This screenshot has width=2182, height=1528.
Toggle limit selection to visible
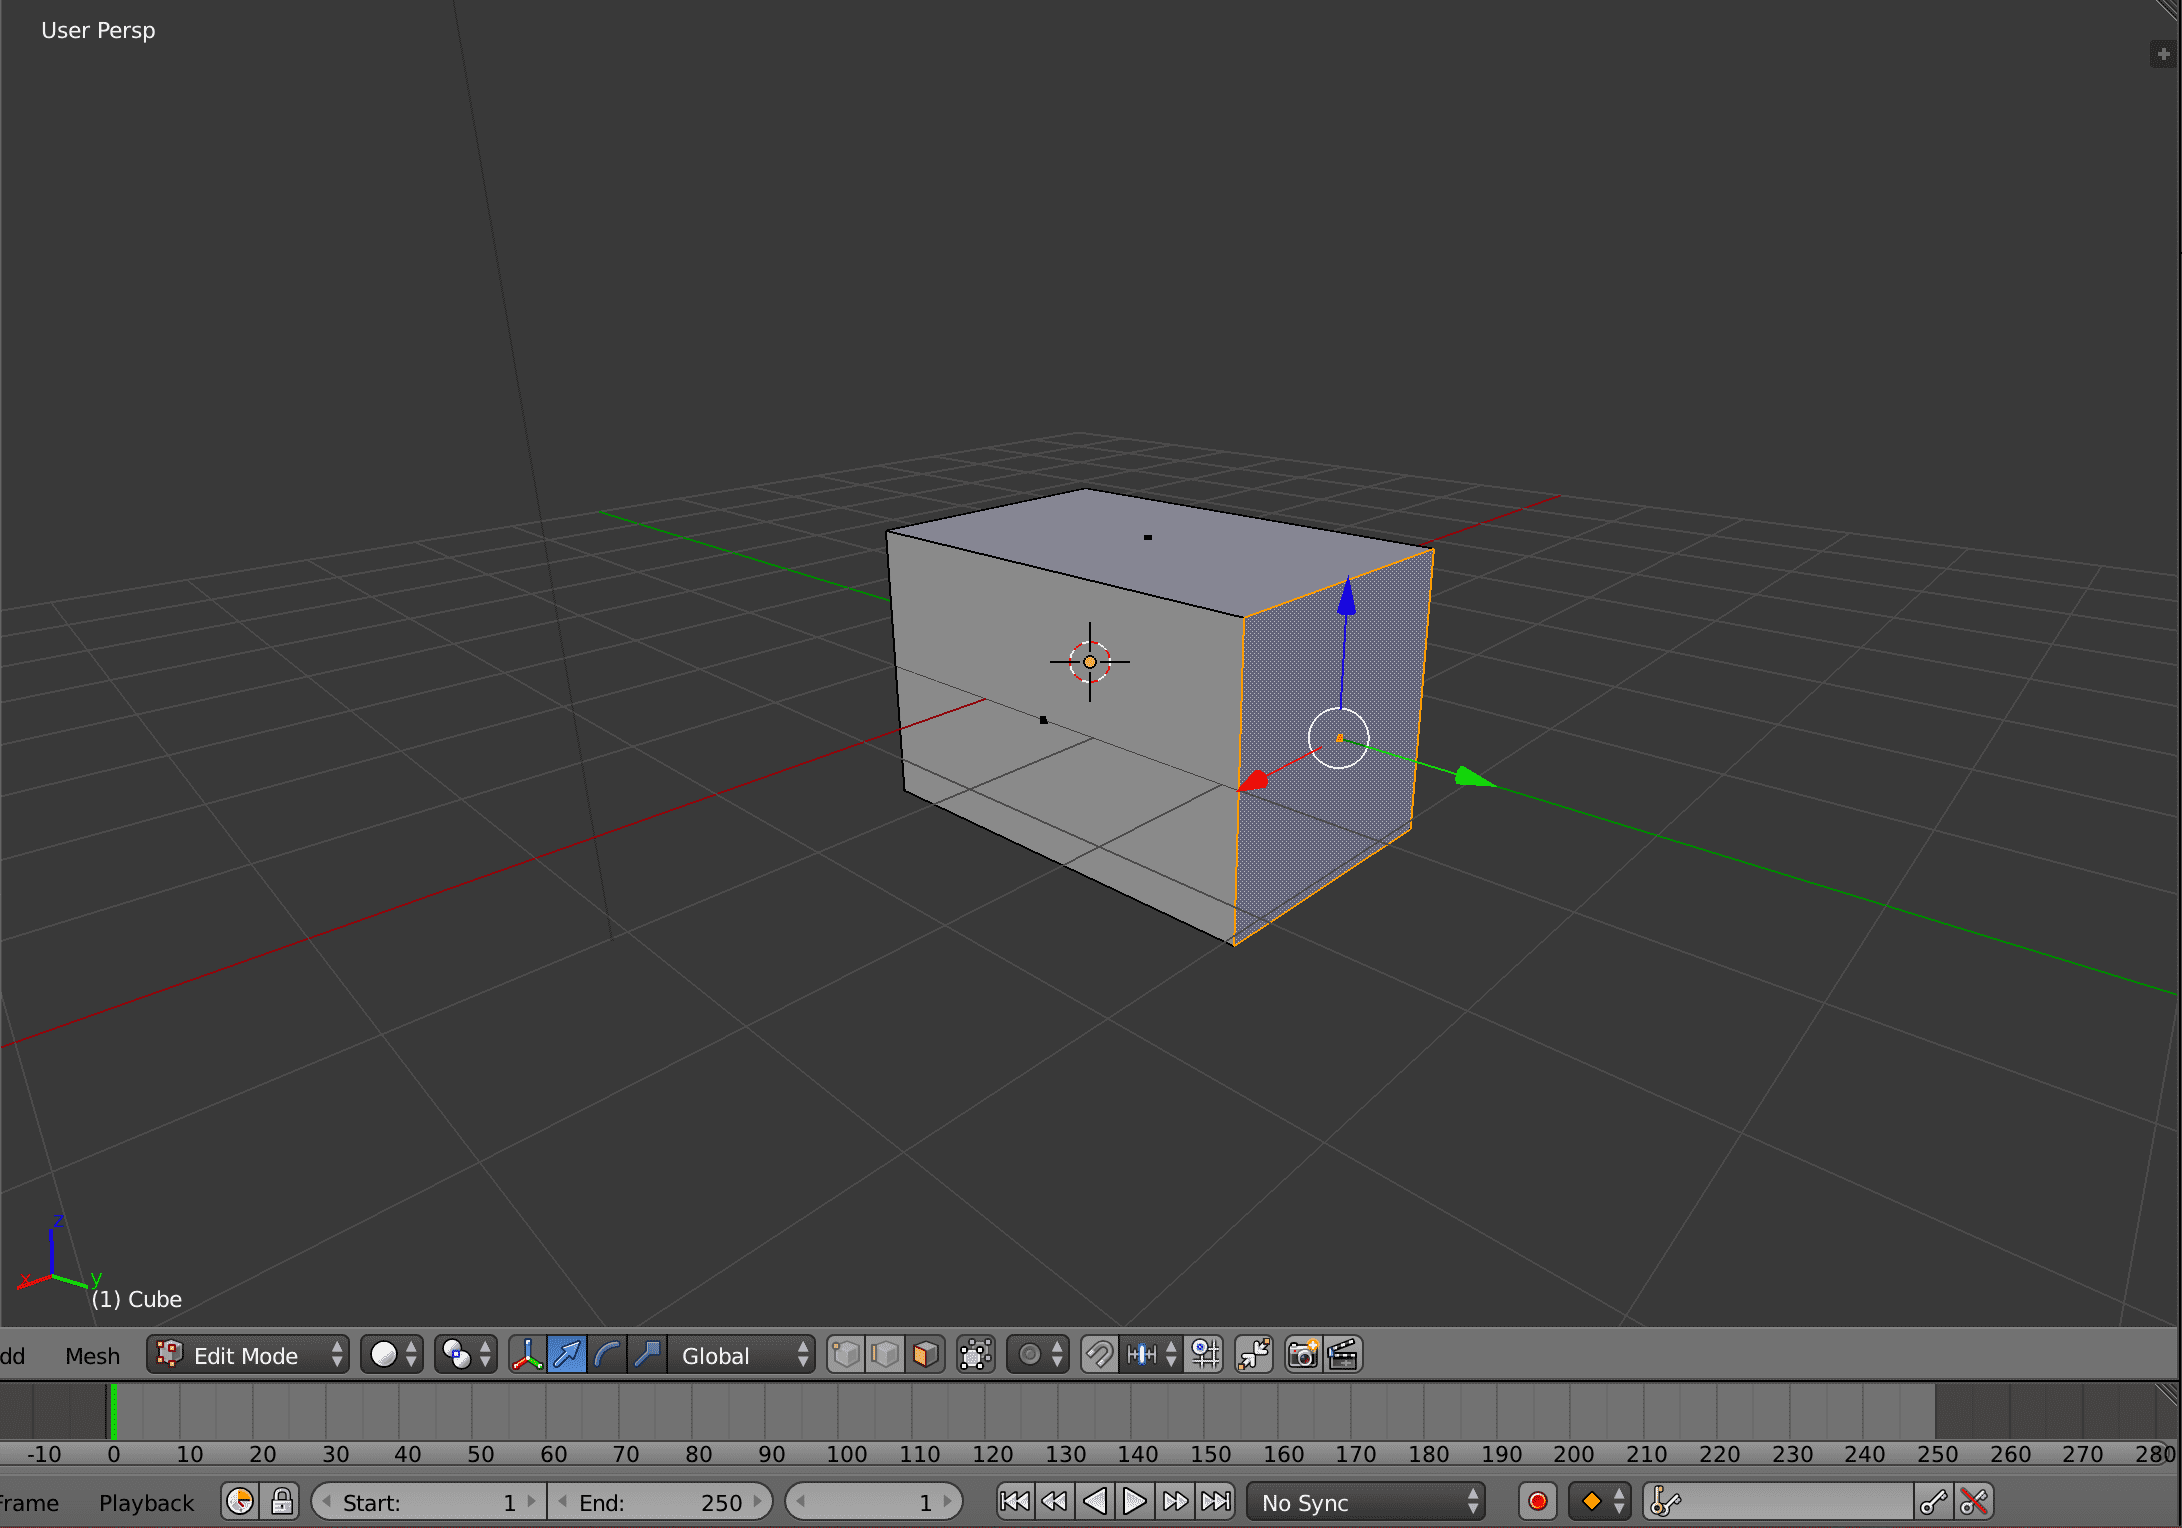(x=975, y=1355)
